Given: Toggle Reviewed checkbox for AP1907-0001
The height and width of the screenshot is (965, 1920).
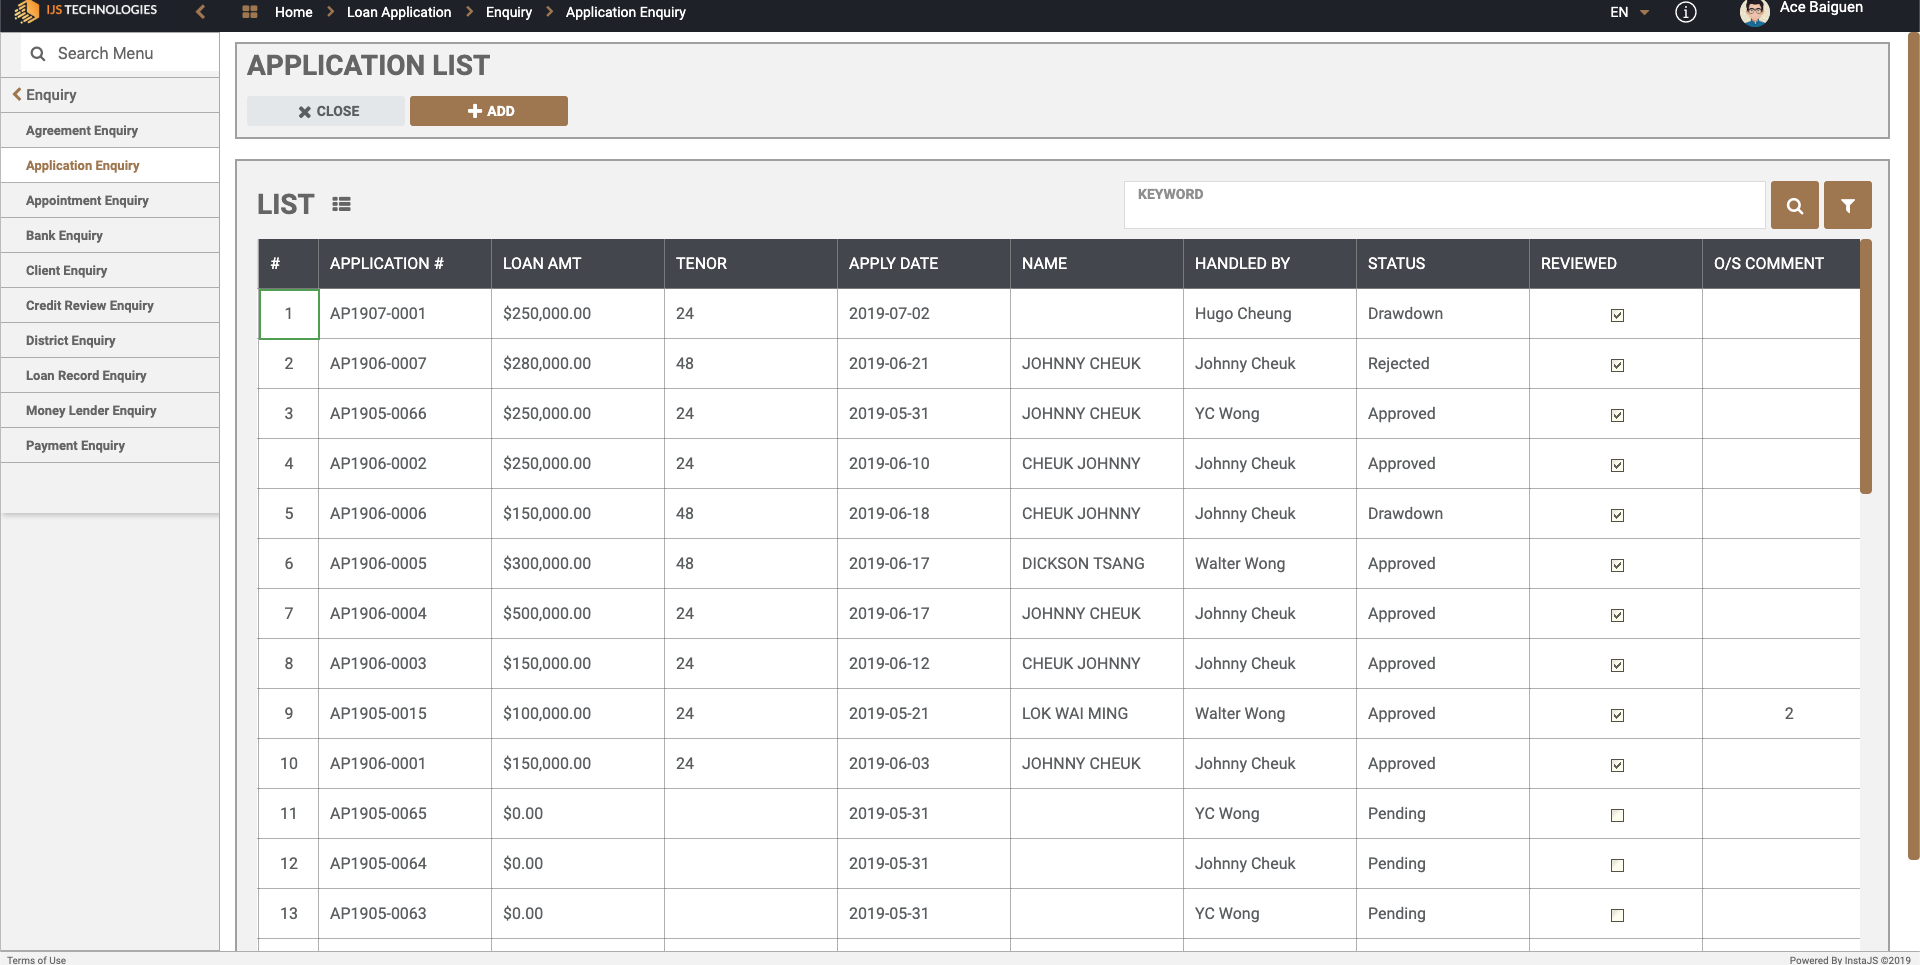Looking at the screenshot, I should tap(1617, 315).
